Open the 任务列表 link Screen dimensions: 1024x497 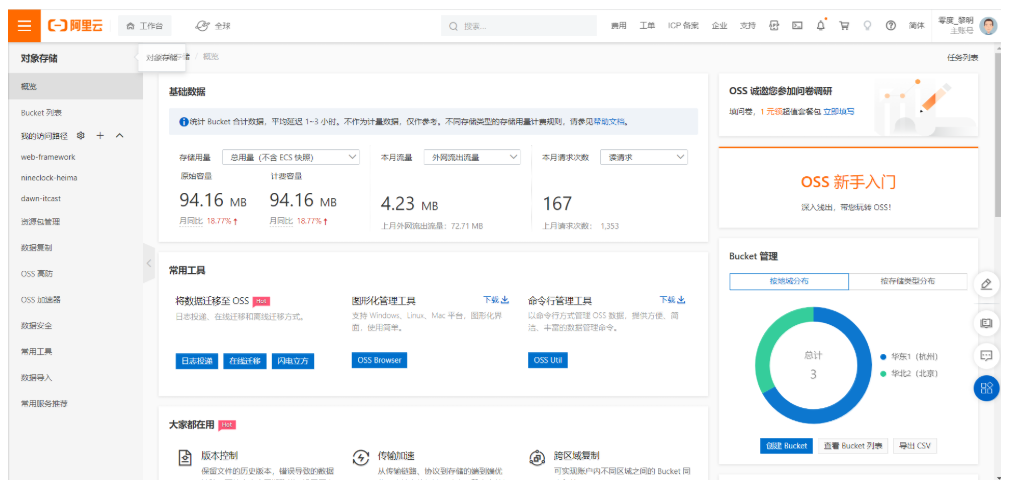click(963, 57)
